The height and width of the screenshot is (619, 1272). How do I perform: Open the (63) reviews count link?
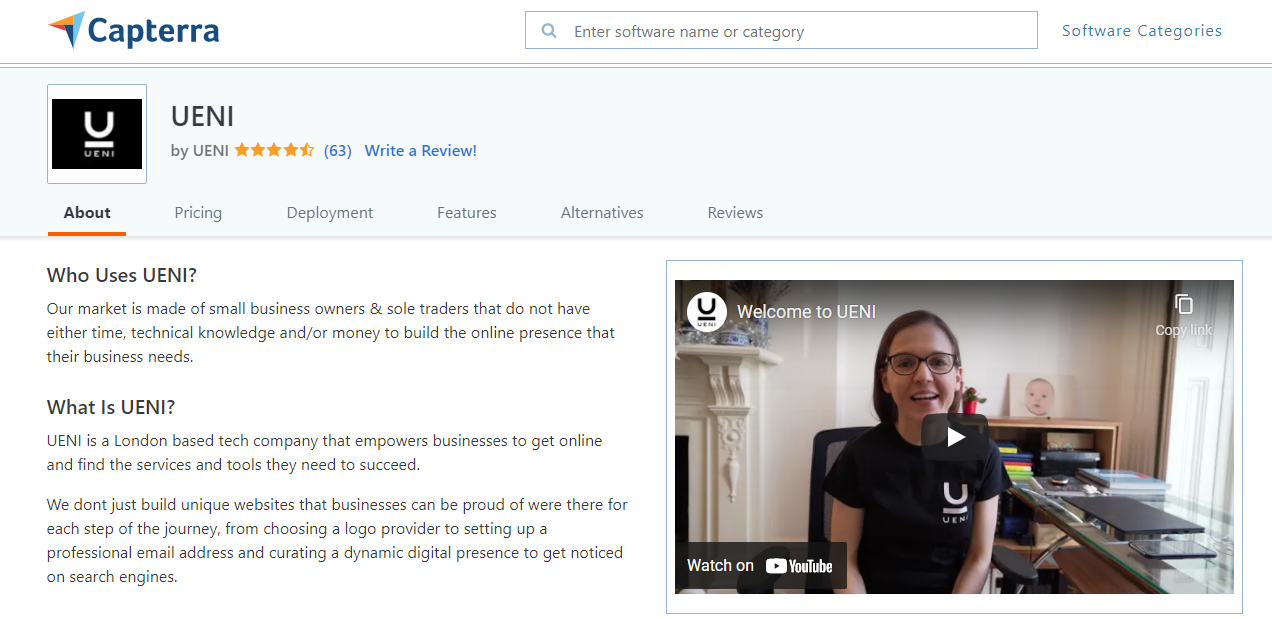coord(338,151)
